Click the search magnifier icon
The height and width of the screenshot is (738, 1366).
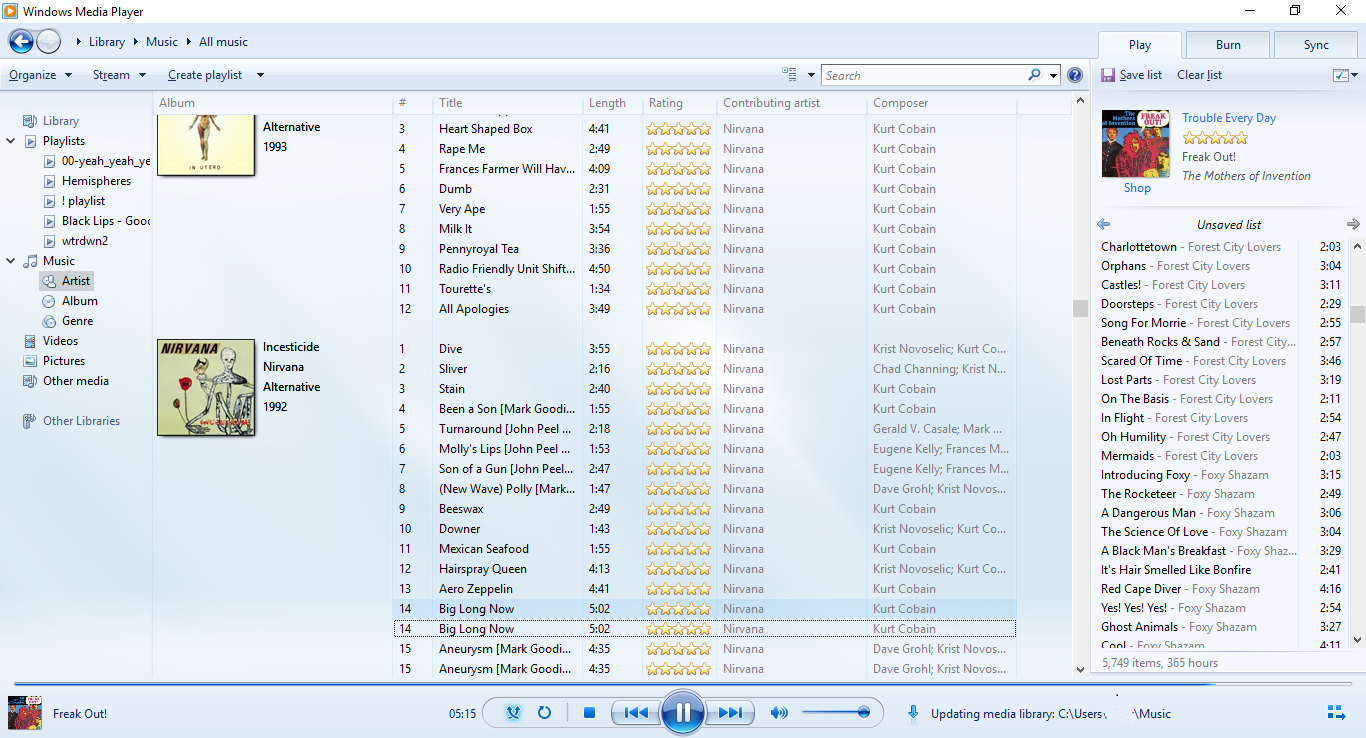[x=1034, y=75]
